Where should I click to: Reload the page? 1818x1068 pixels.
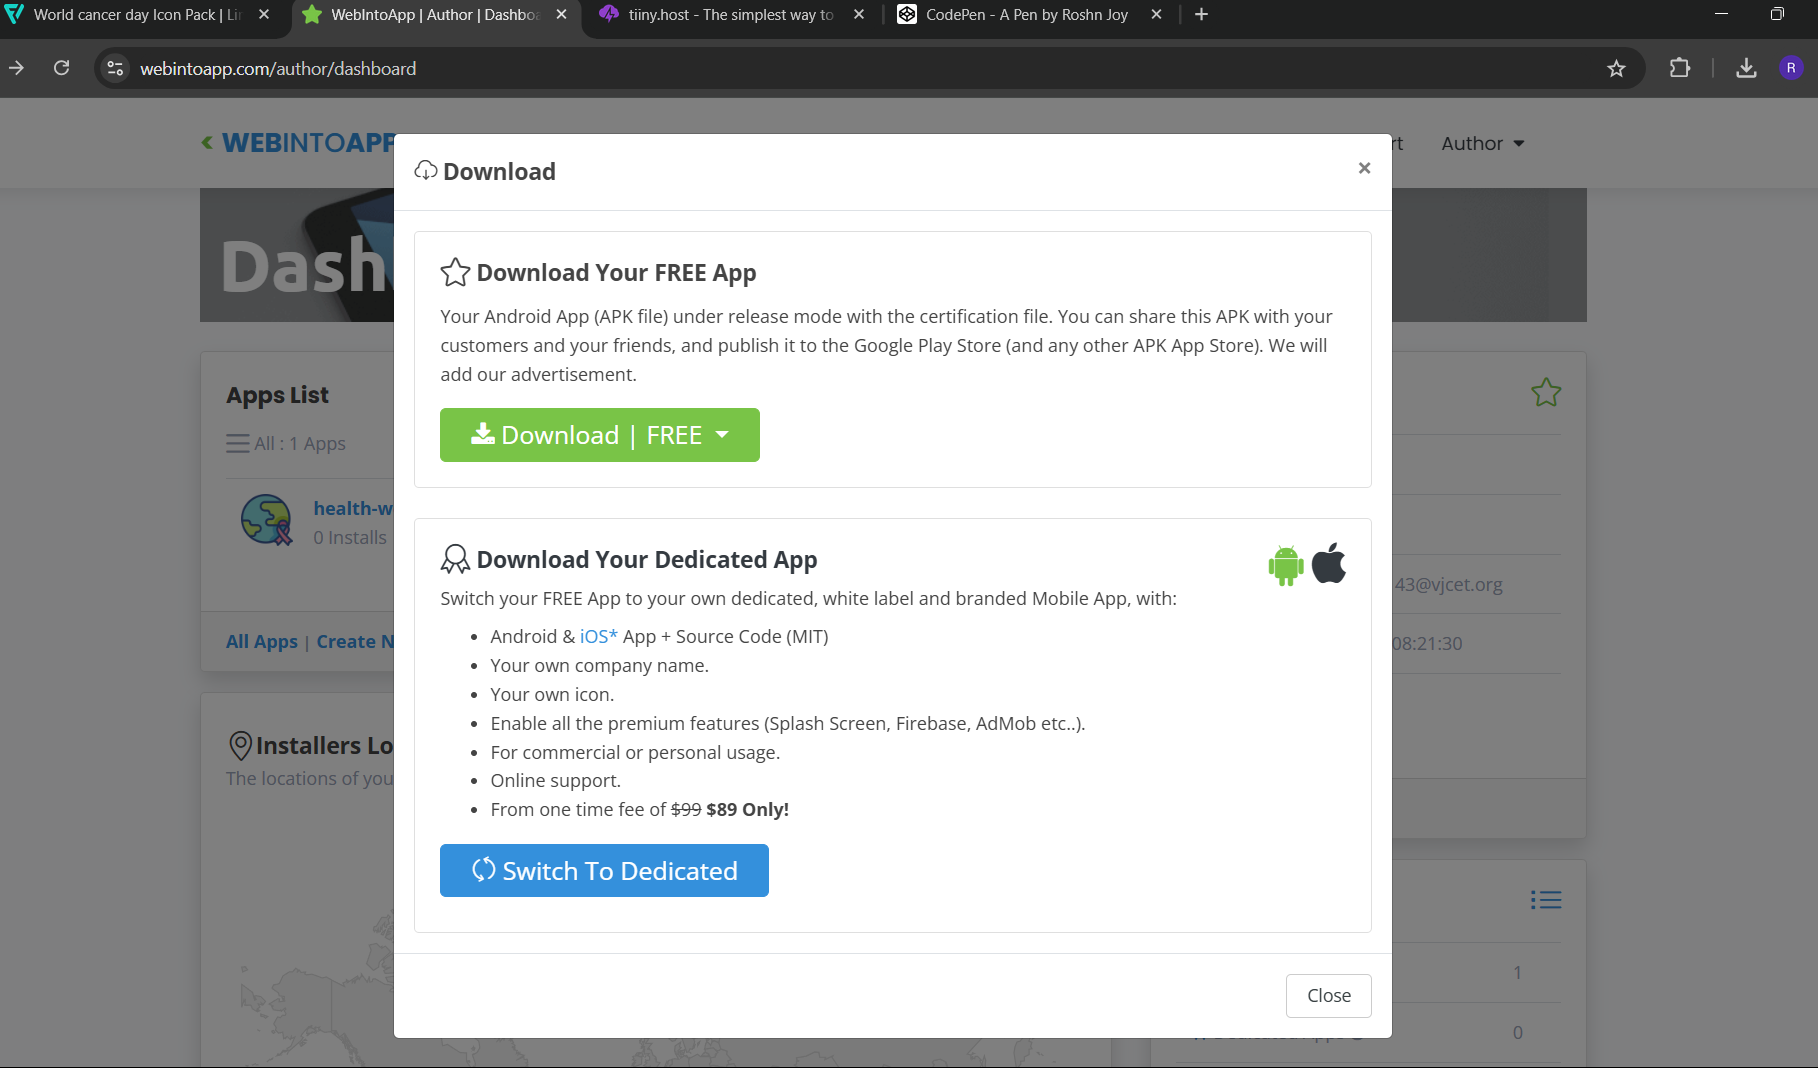pyautogui.click(x=62, y=68)
